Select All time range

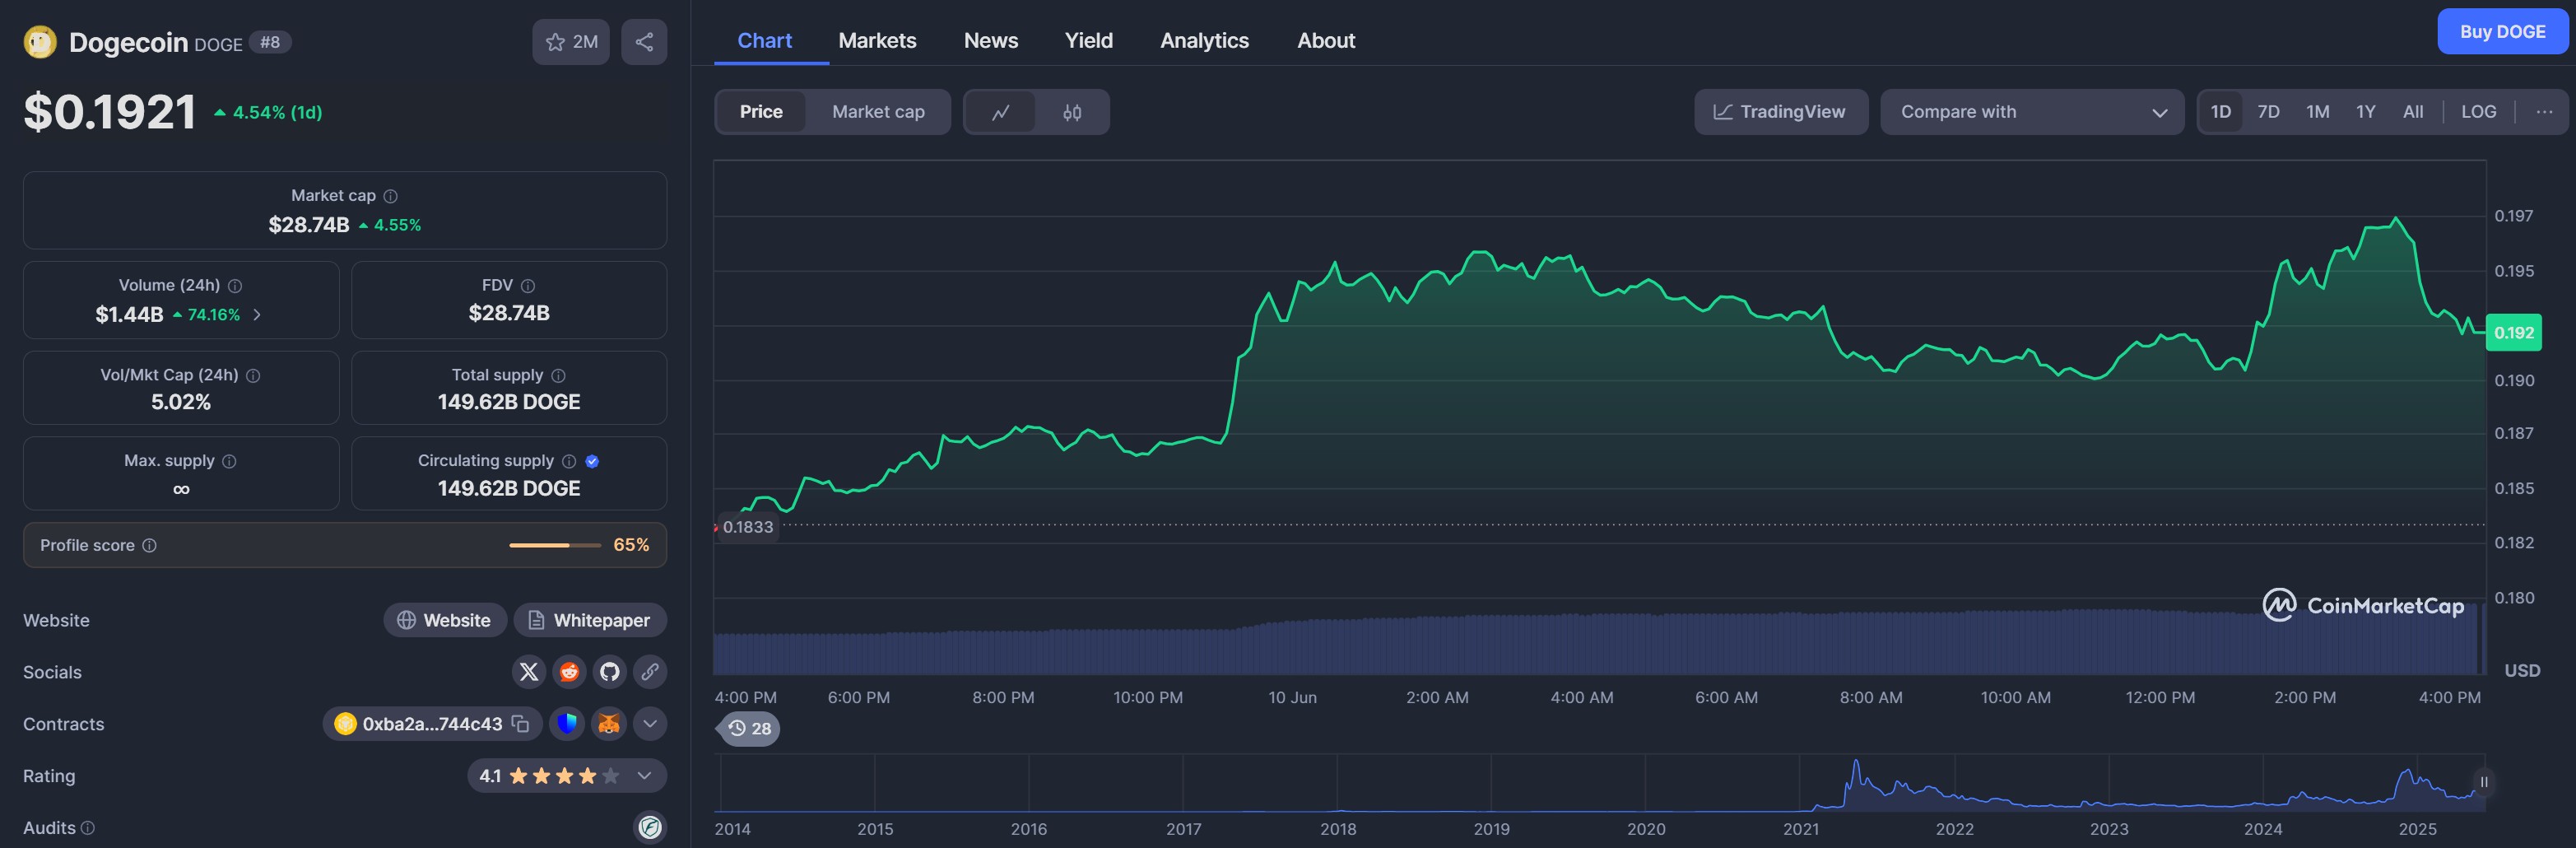2412,112
